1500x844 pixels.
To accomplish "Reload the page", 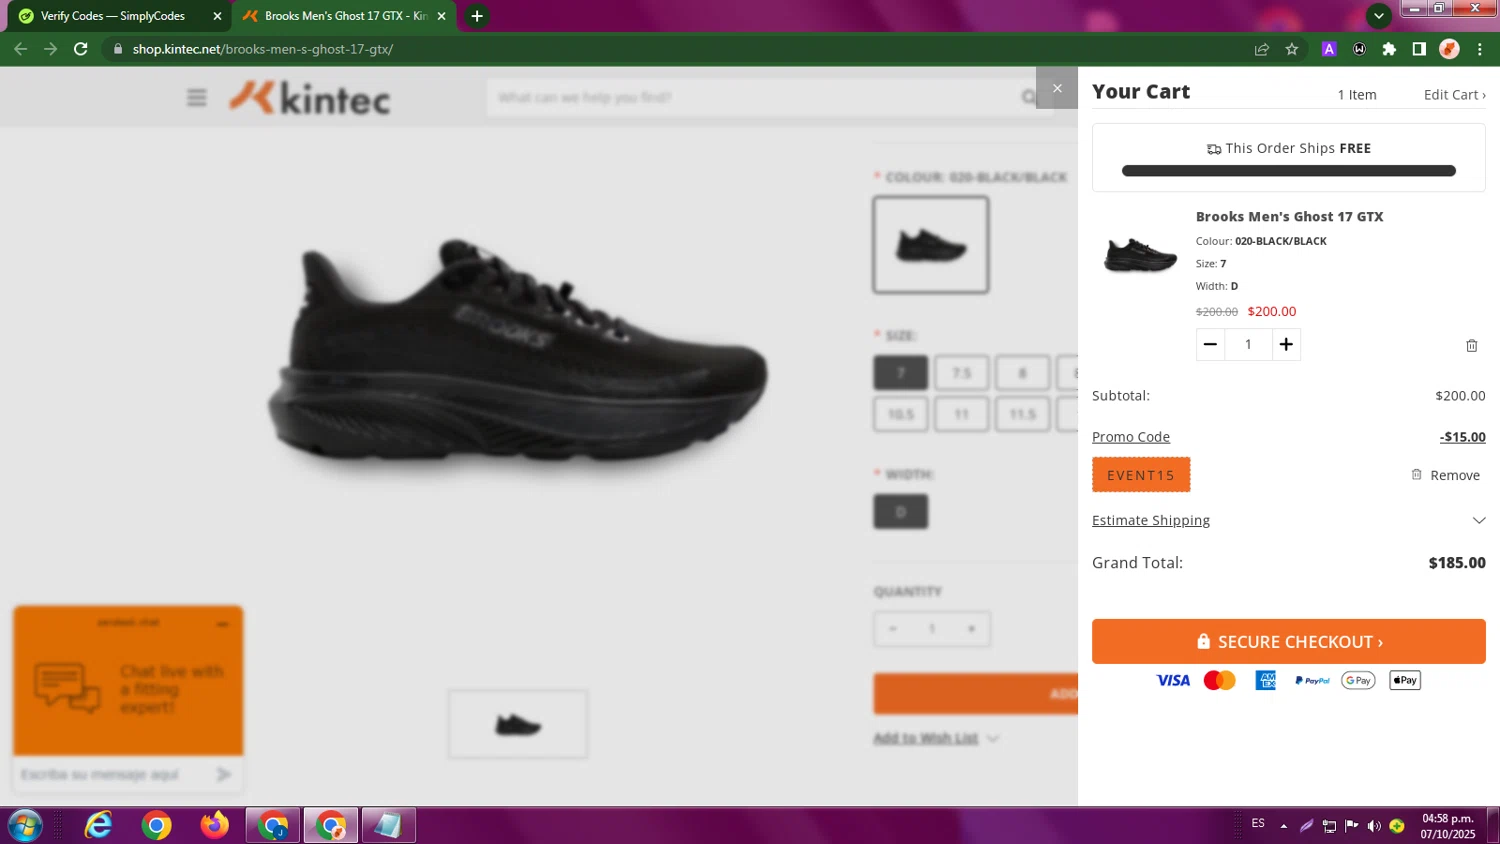I will tap(81, 49).
